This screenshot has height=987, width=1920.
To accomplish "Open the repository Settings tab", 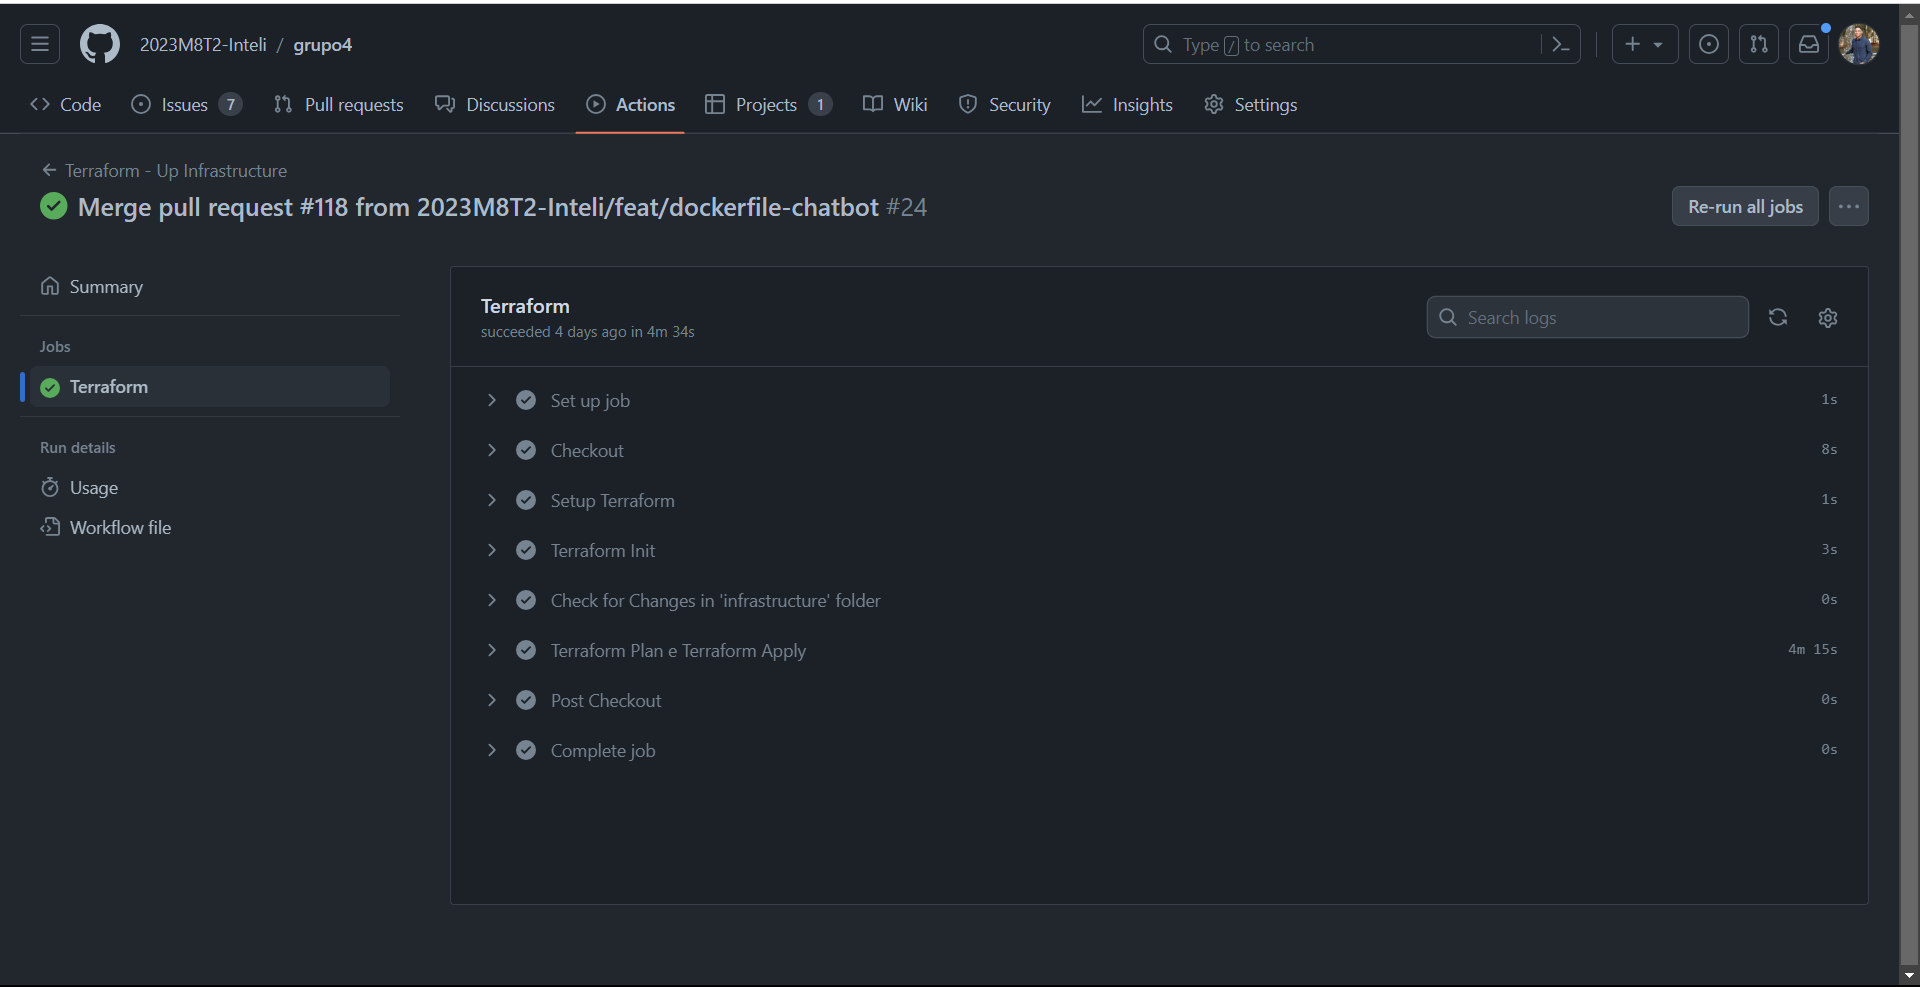I will coord(1251,104).
